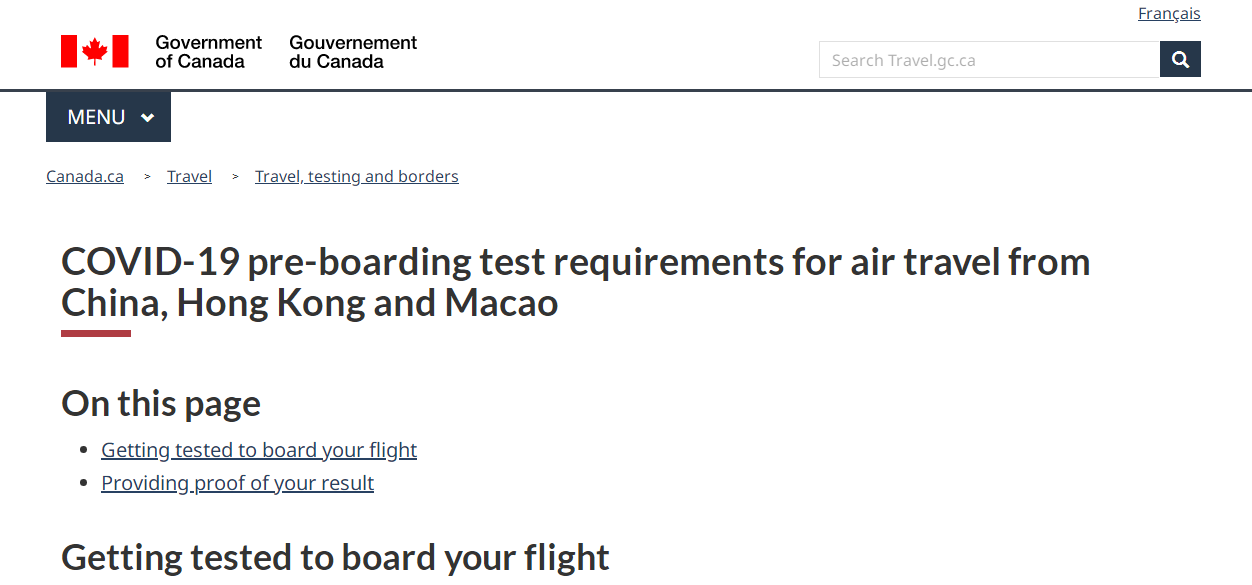
Task: Click the red underline accent below the title
Action: tap(96, 333)
